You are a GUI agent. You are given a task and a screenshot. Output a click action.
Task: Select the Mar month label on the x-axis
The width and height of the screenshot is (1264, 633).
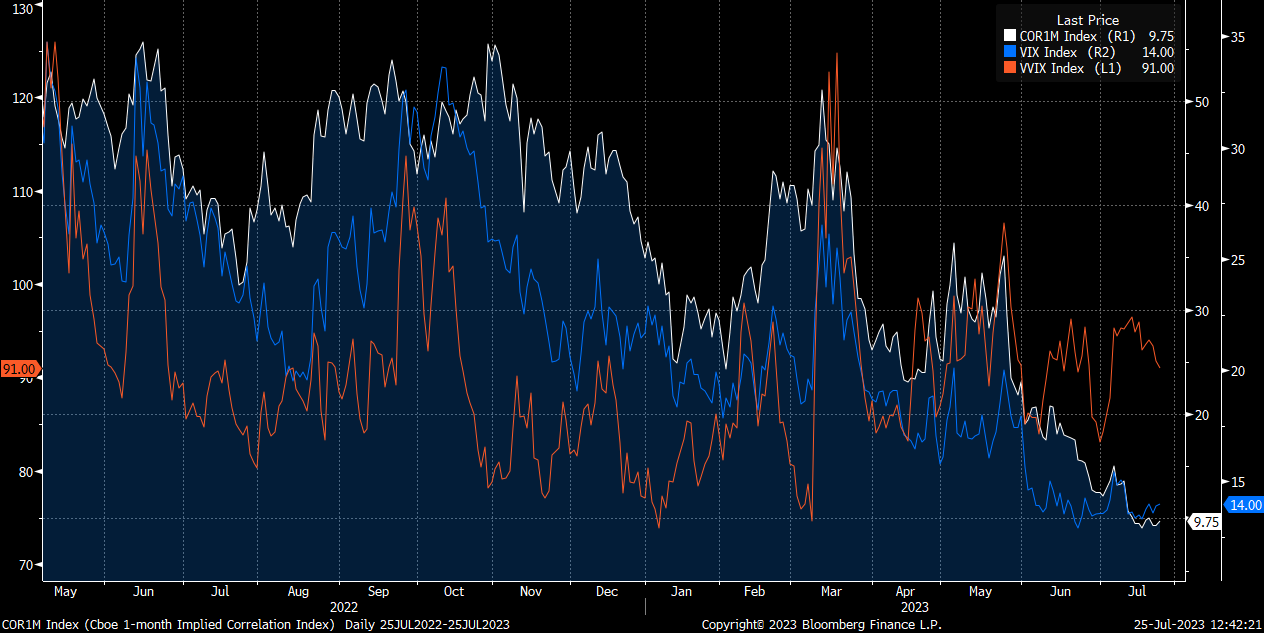pyautogui.click(x=829, y=591)
